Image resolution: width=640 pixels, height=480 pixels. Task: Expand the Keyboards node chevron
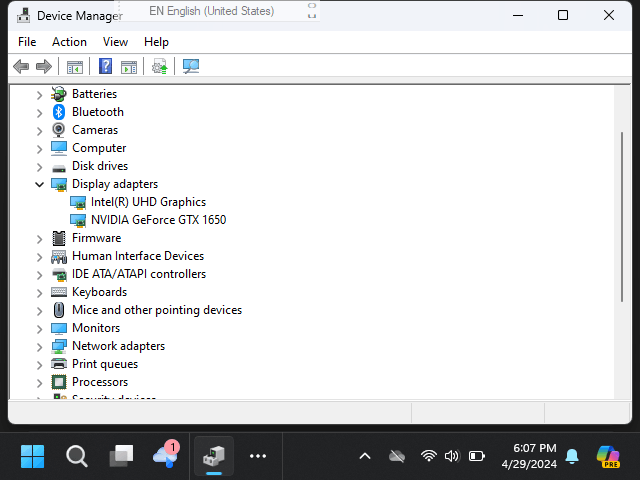(39, 293)
